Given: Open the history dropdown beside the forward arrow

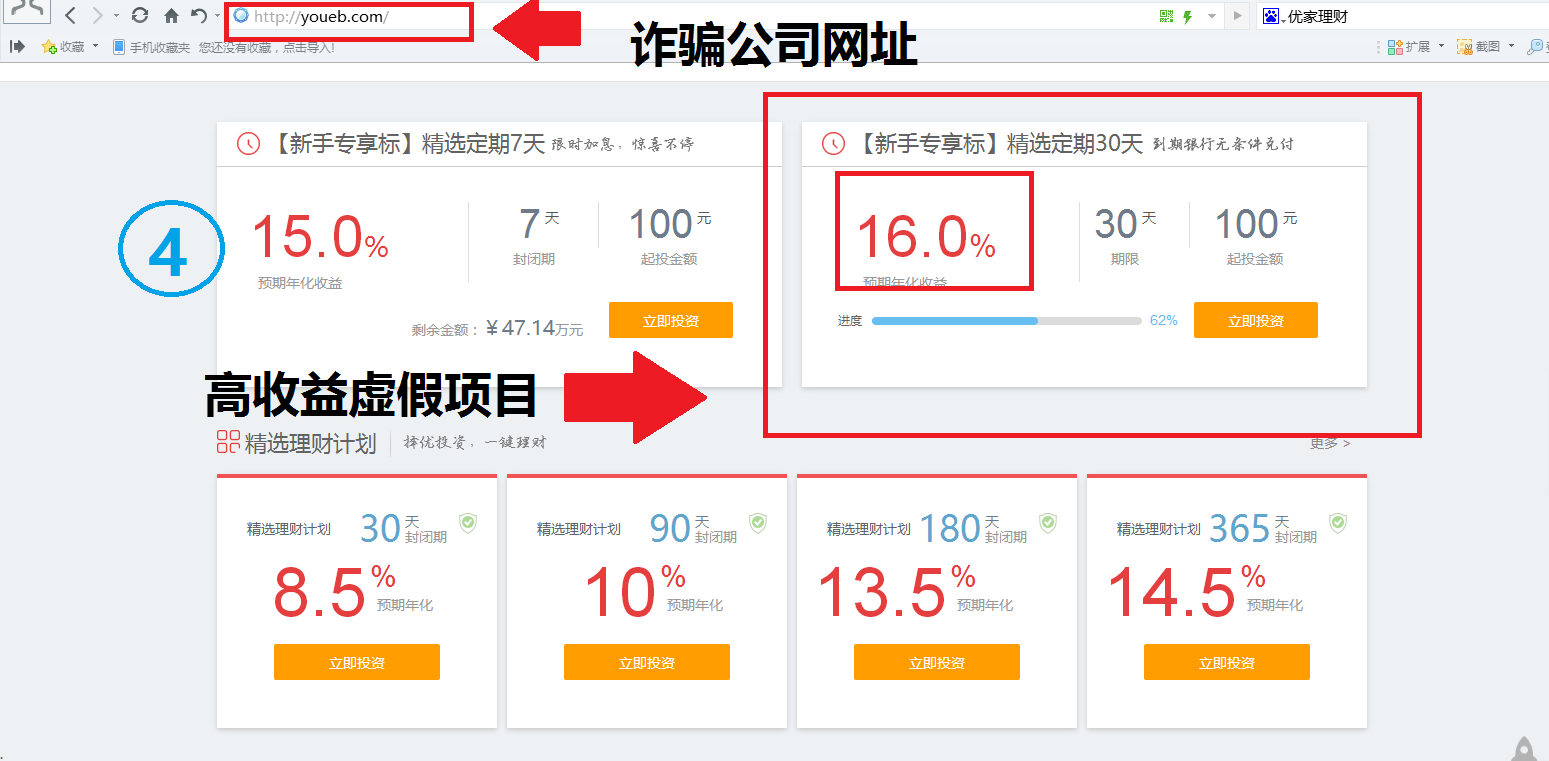Looking at the screenshot, I should pyautogui.click(x=115, y=17).
